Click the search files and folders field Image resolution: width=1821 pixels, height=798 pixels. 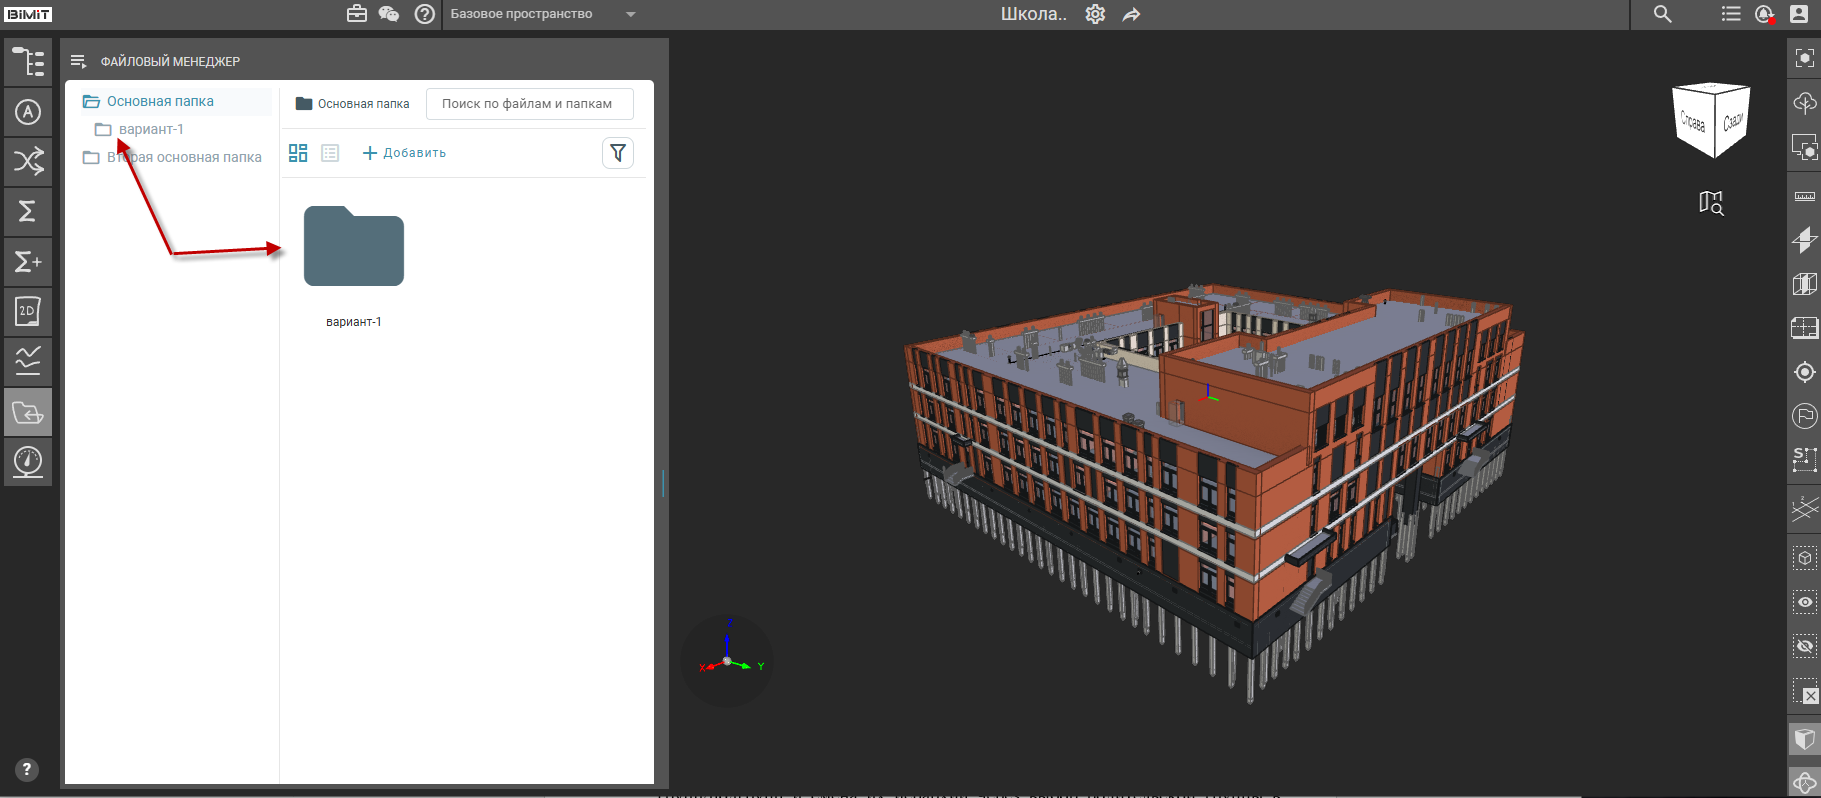pyautogui.click(x=530, y=104)
